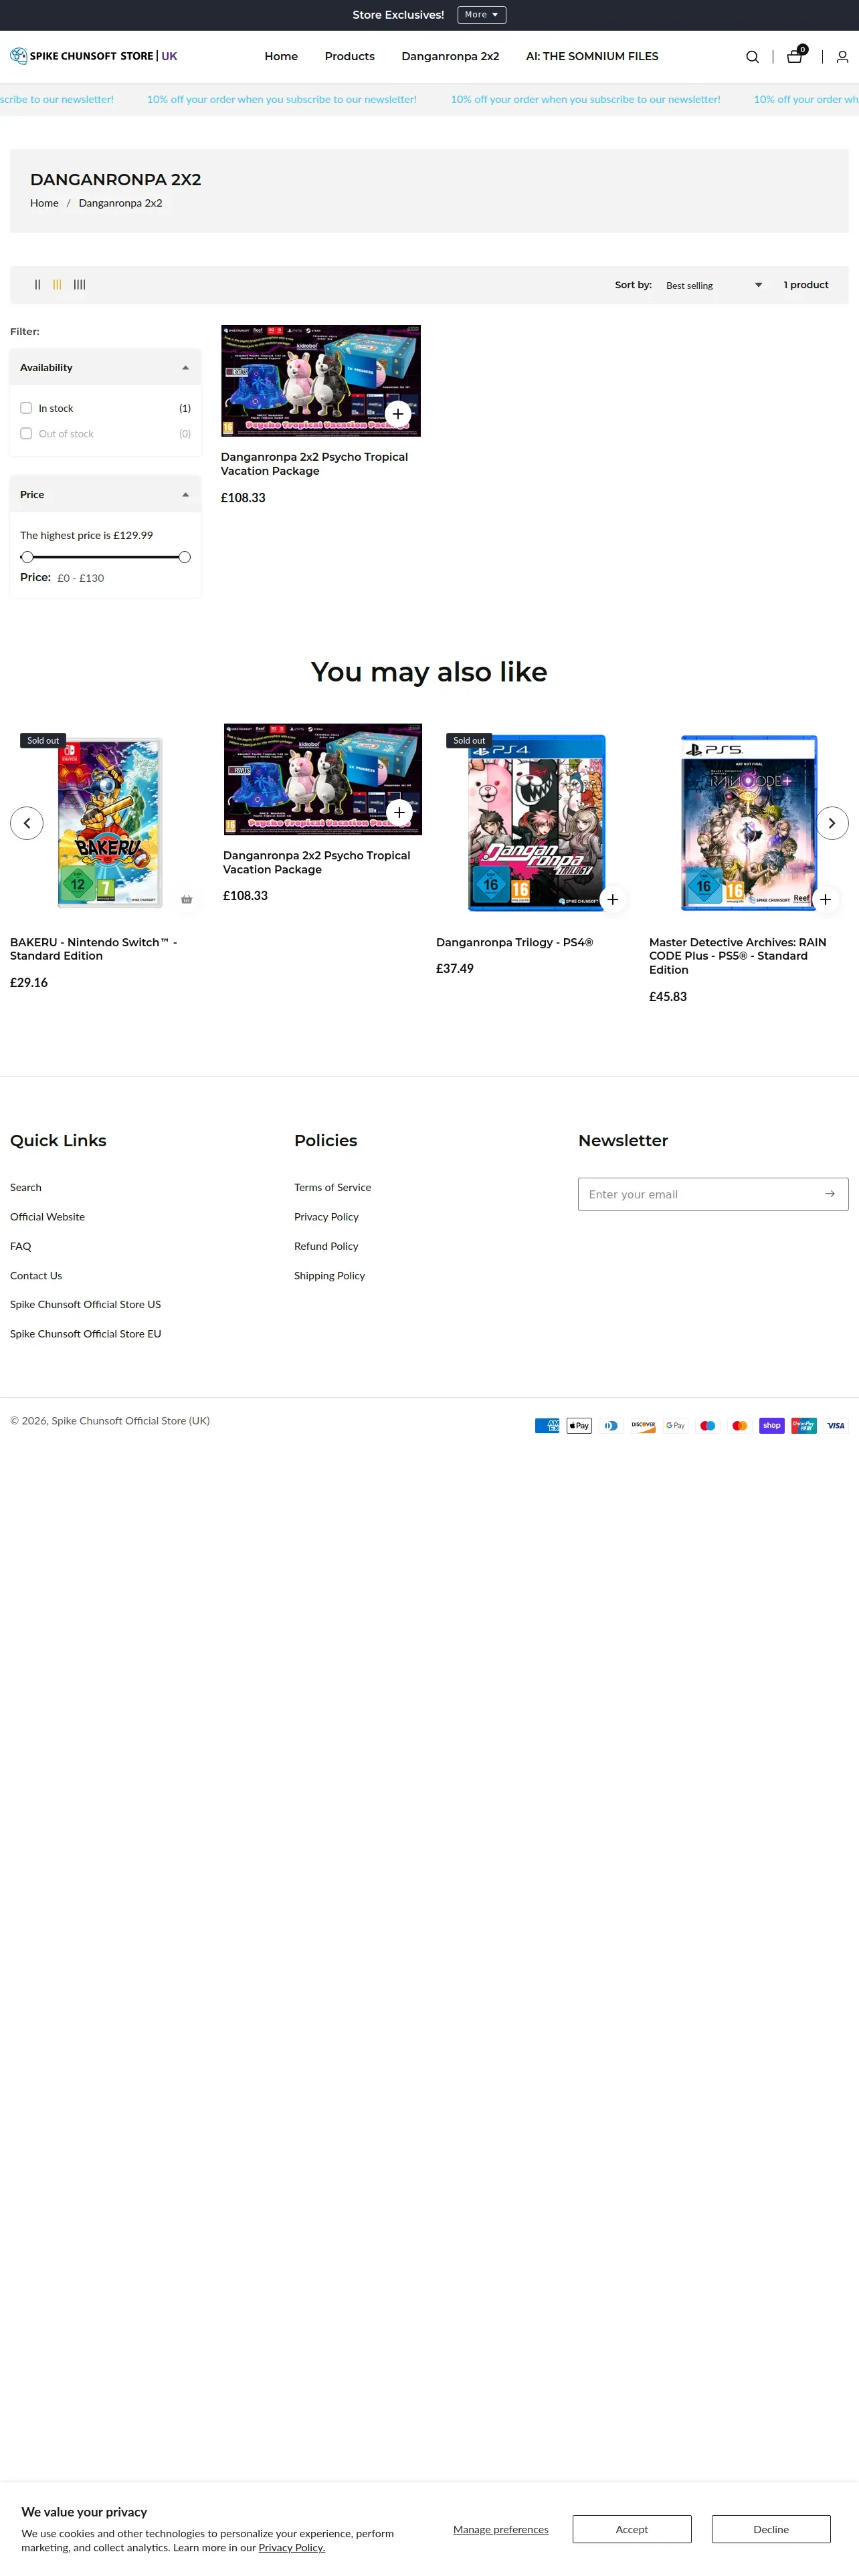Open Contact Us footer link
The height and width of the screenshot is (2576, 859).
click(36, 1275)
